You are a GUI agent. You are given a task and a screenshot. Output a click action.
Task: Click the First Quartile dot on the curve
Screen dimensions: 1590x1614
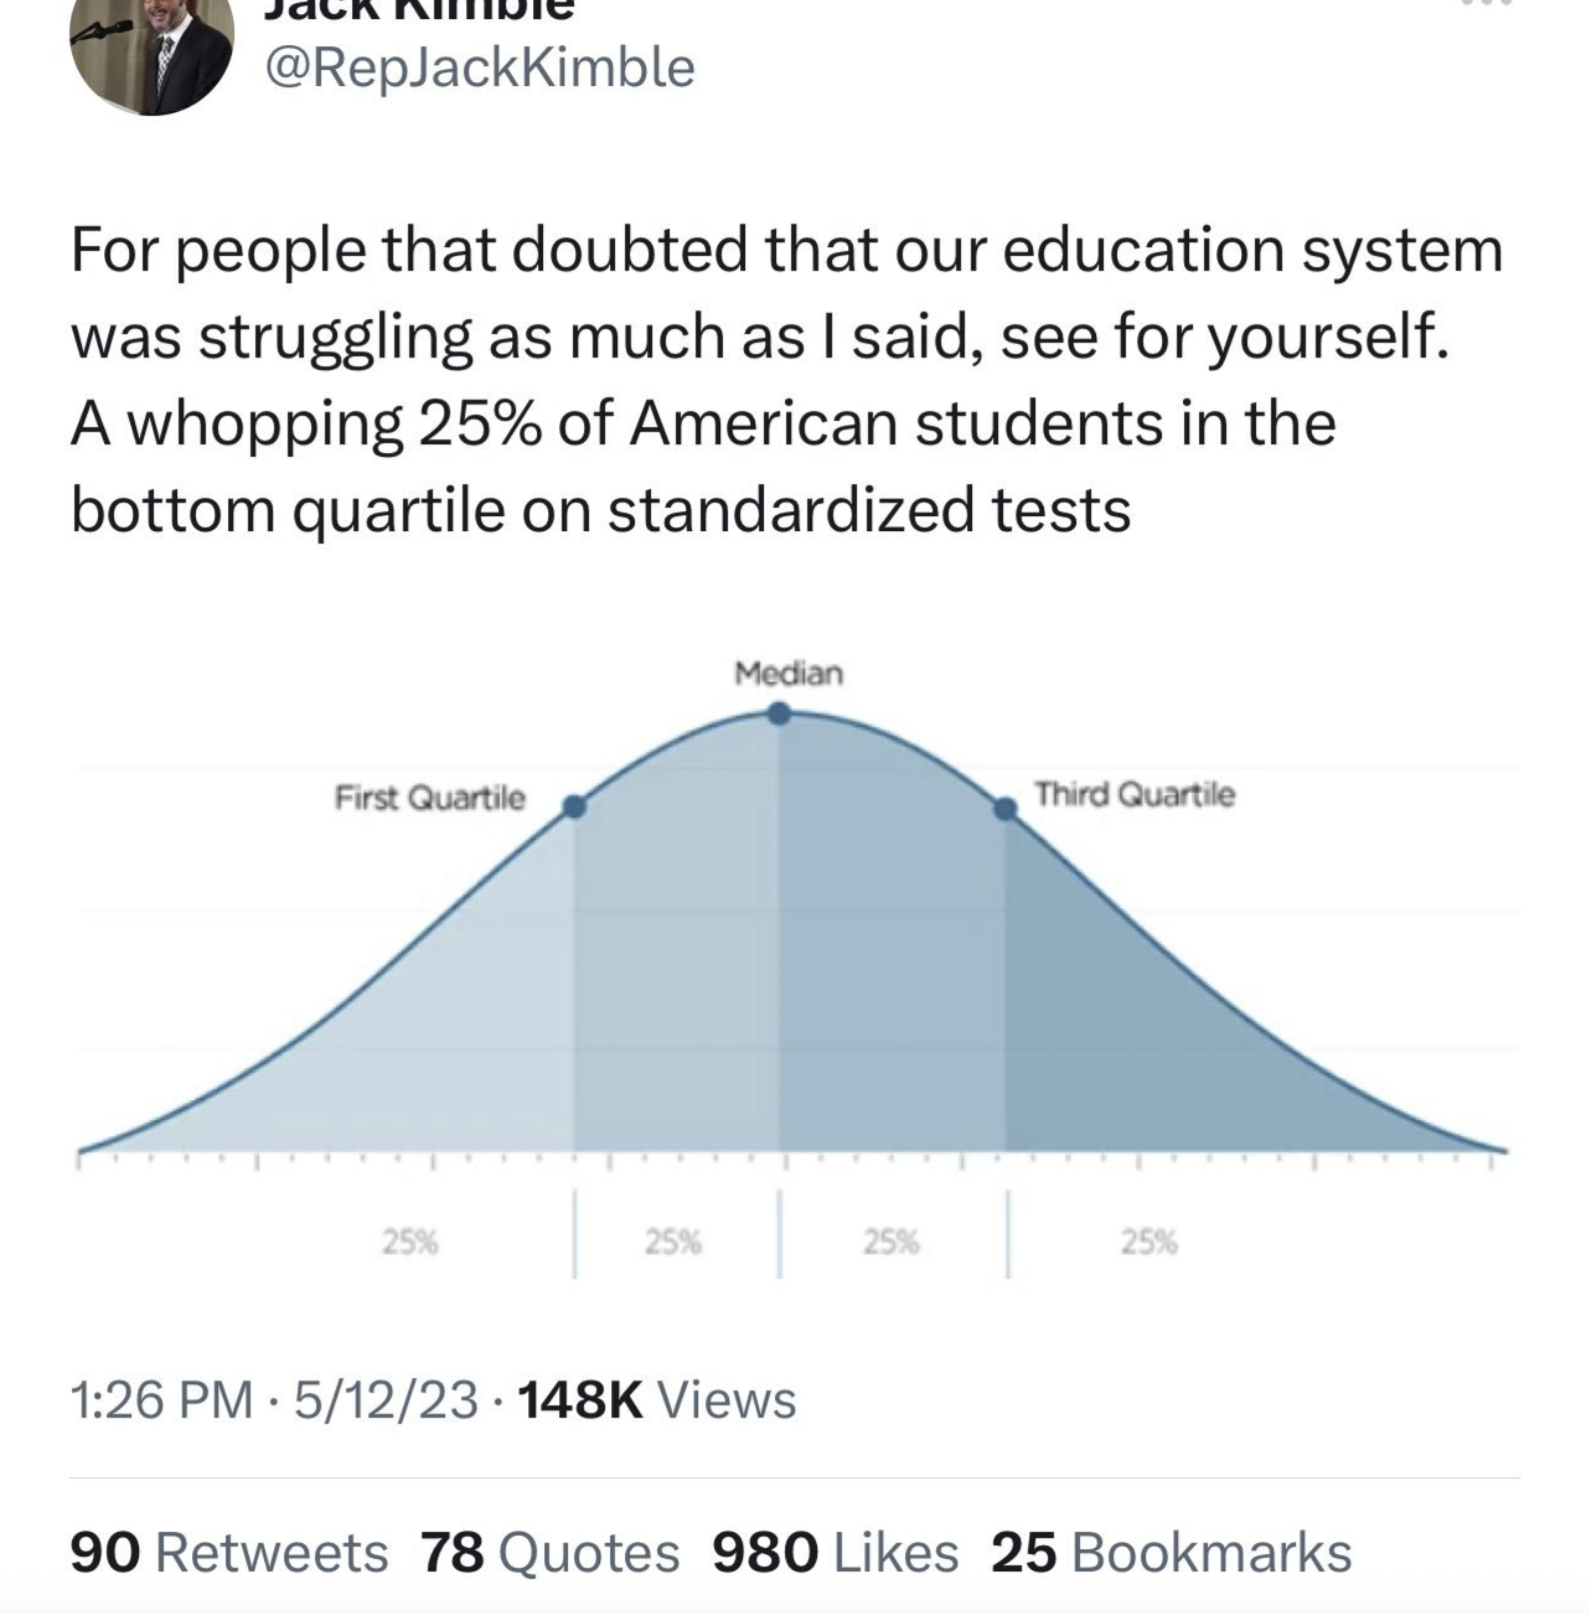click(x=574, y=806)
